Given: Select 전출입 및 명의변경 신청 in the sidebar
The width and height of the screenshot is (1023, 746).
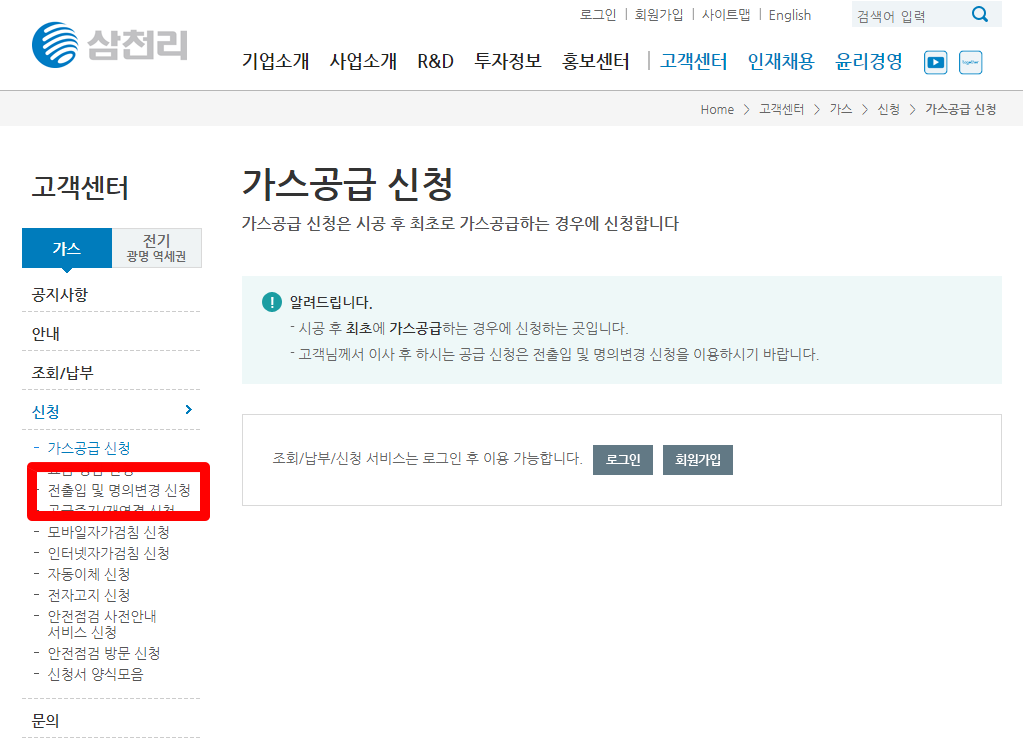Looking at the screenshot, I should pyautogui.click(x=116, y=491).
